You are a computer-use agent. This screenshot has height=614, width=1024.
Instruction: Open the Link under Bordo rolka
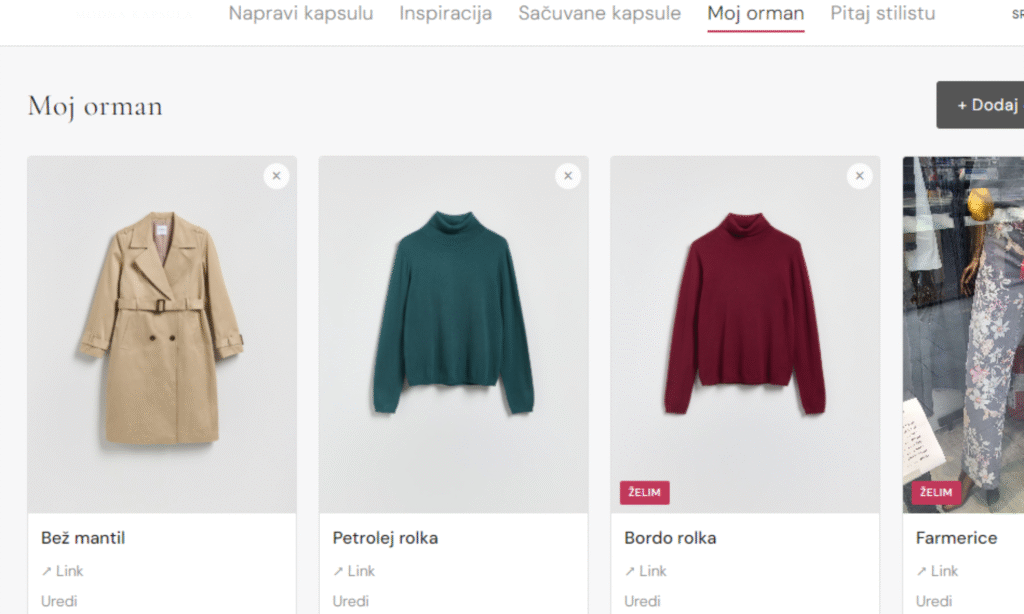pos(646,571)
